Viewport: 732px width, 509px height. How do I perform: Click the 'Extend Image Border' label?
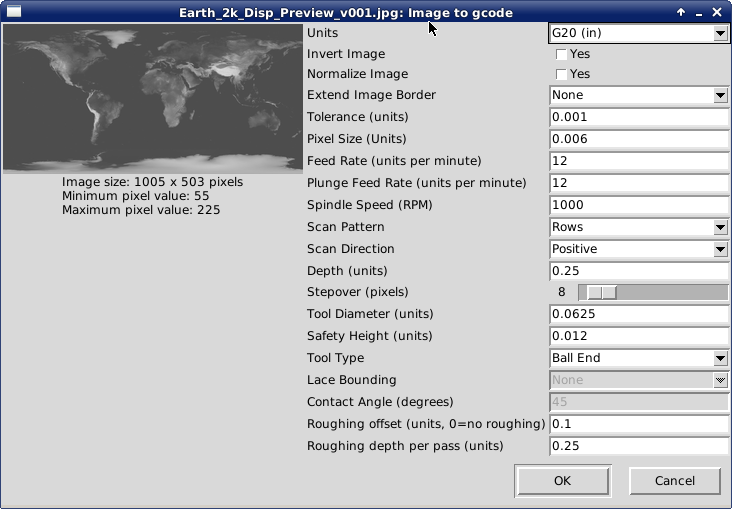[x=371, y=95]
